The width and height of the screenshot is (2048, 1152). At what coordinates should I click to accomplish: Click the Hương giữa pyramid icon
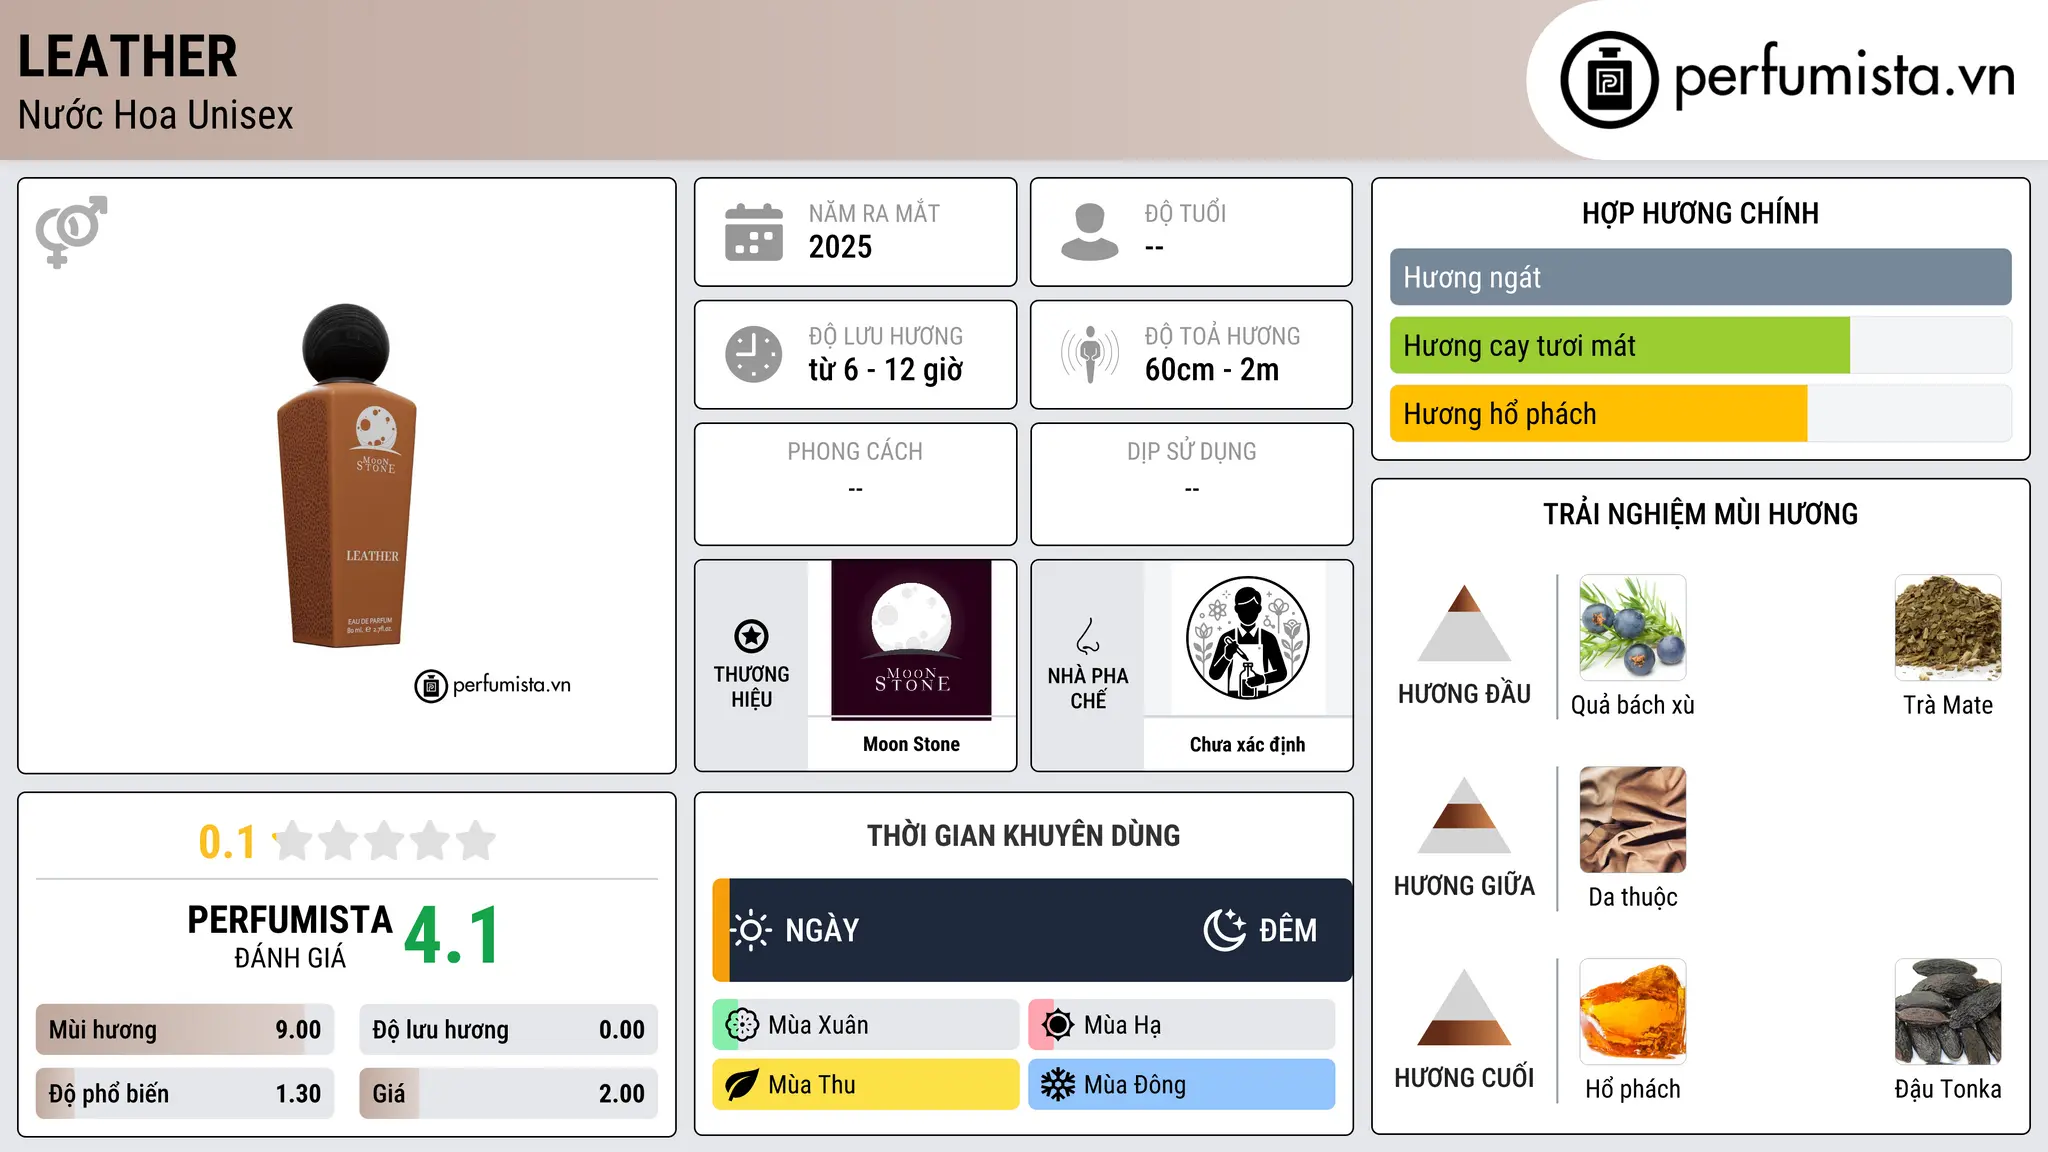pyautogui.click(x=1464, y=815)
